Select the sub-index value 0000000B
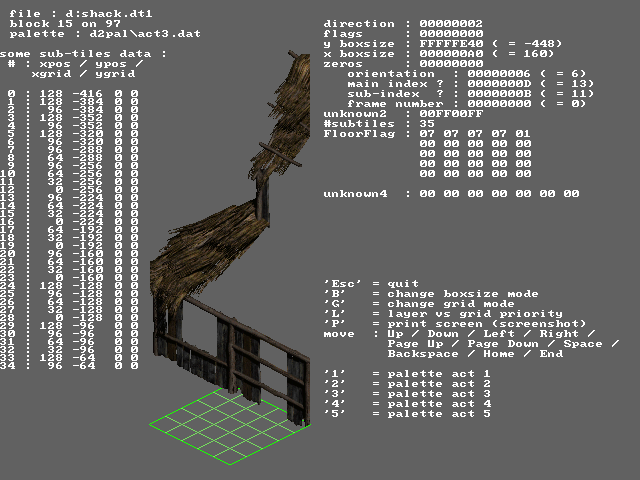 (x=499, y=94)
